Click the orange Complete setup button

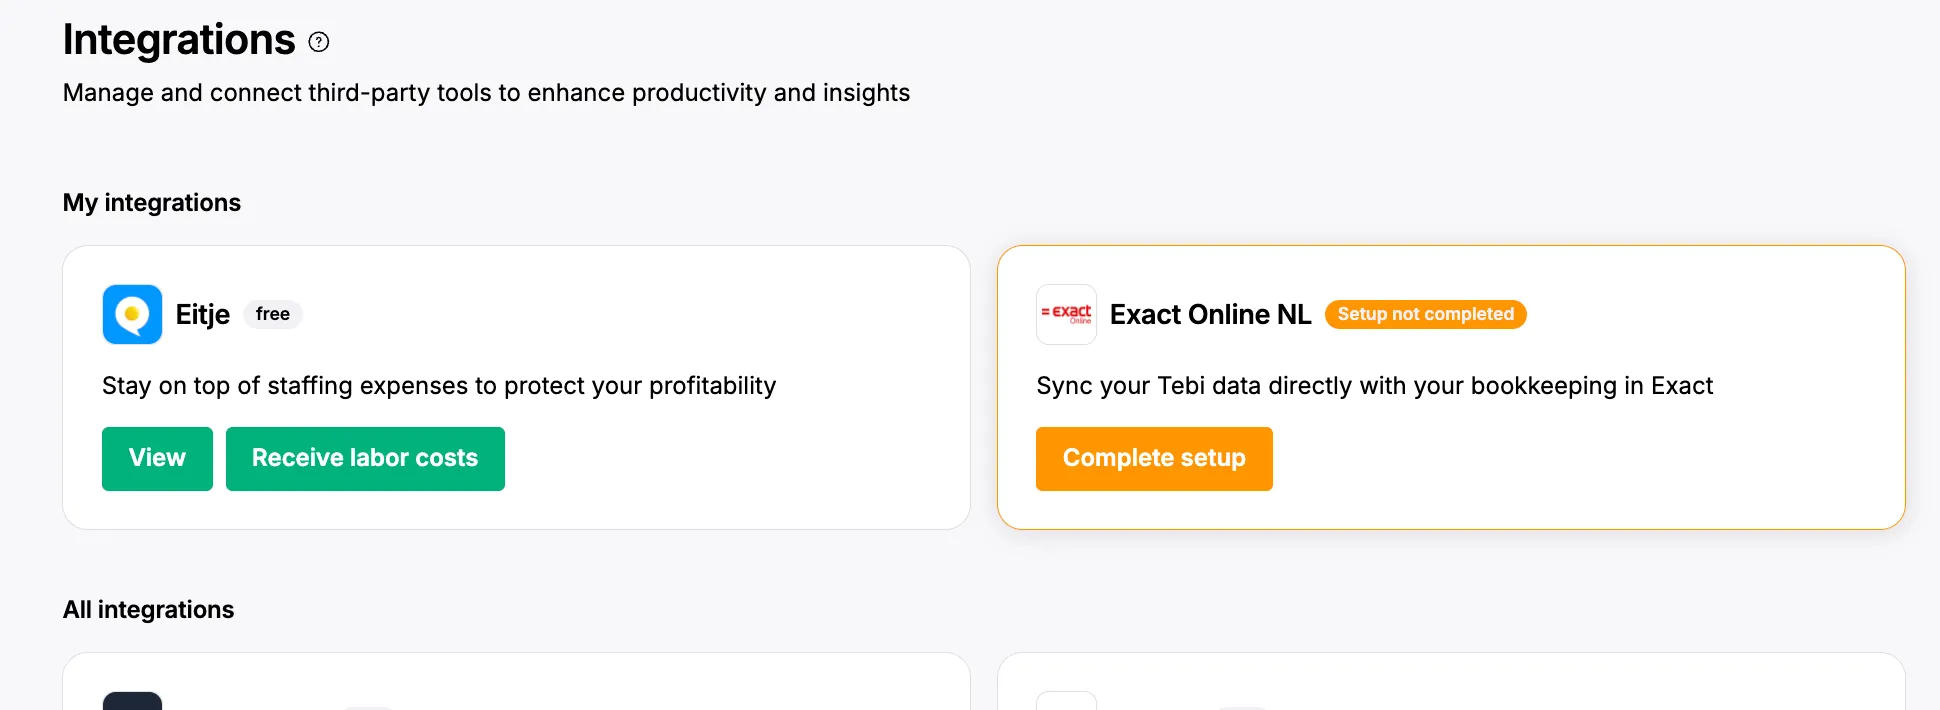point(1154,458)
